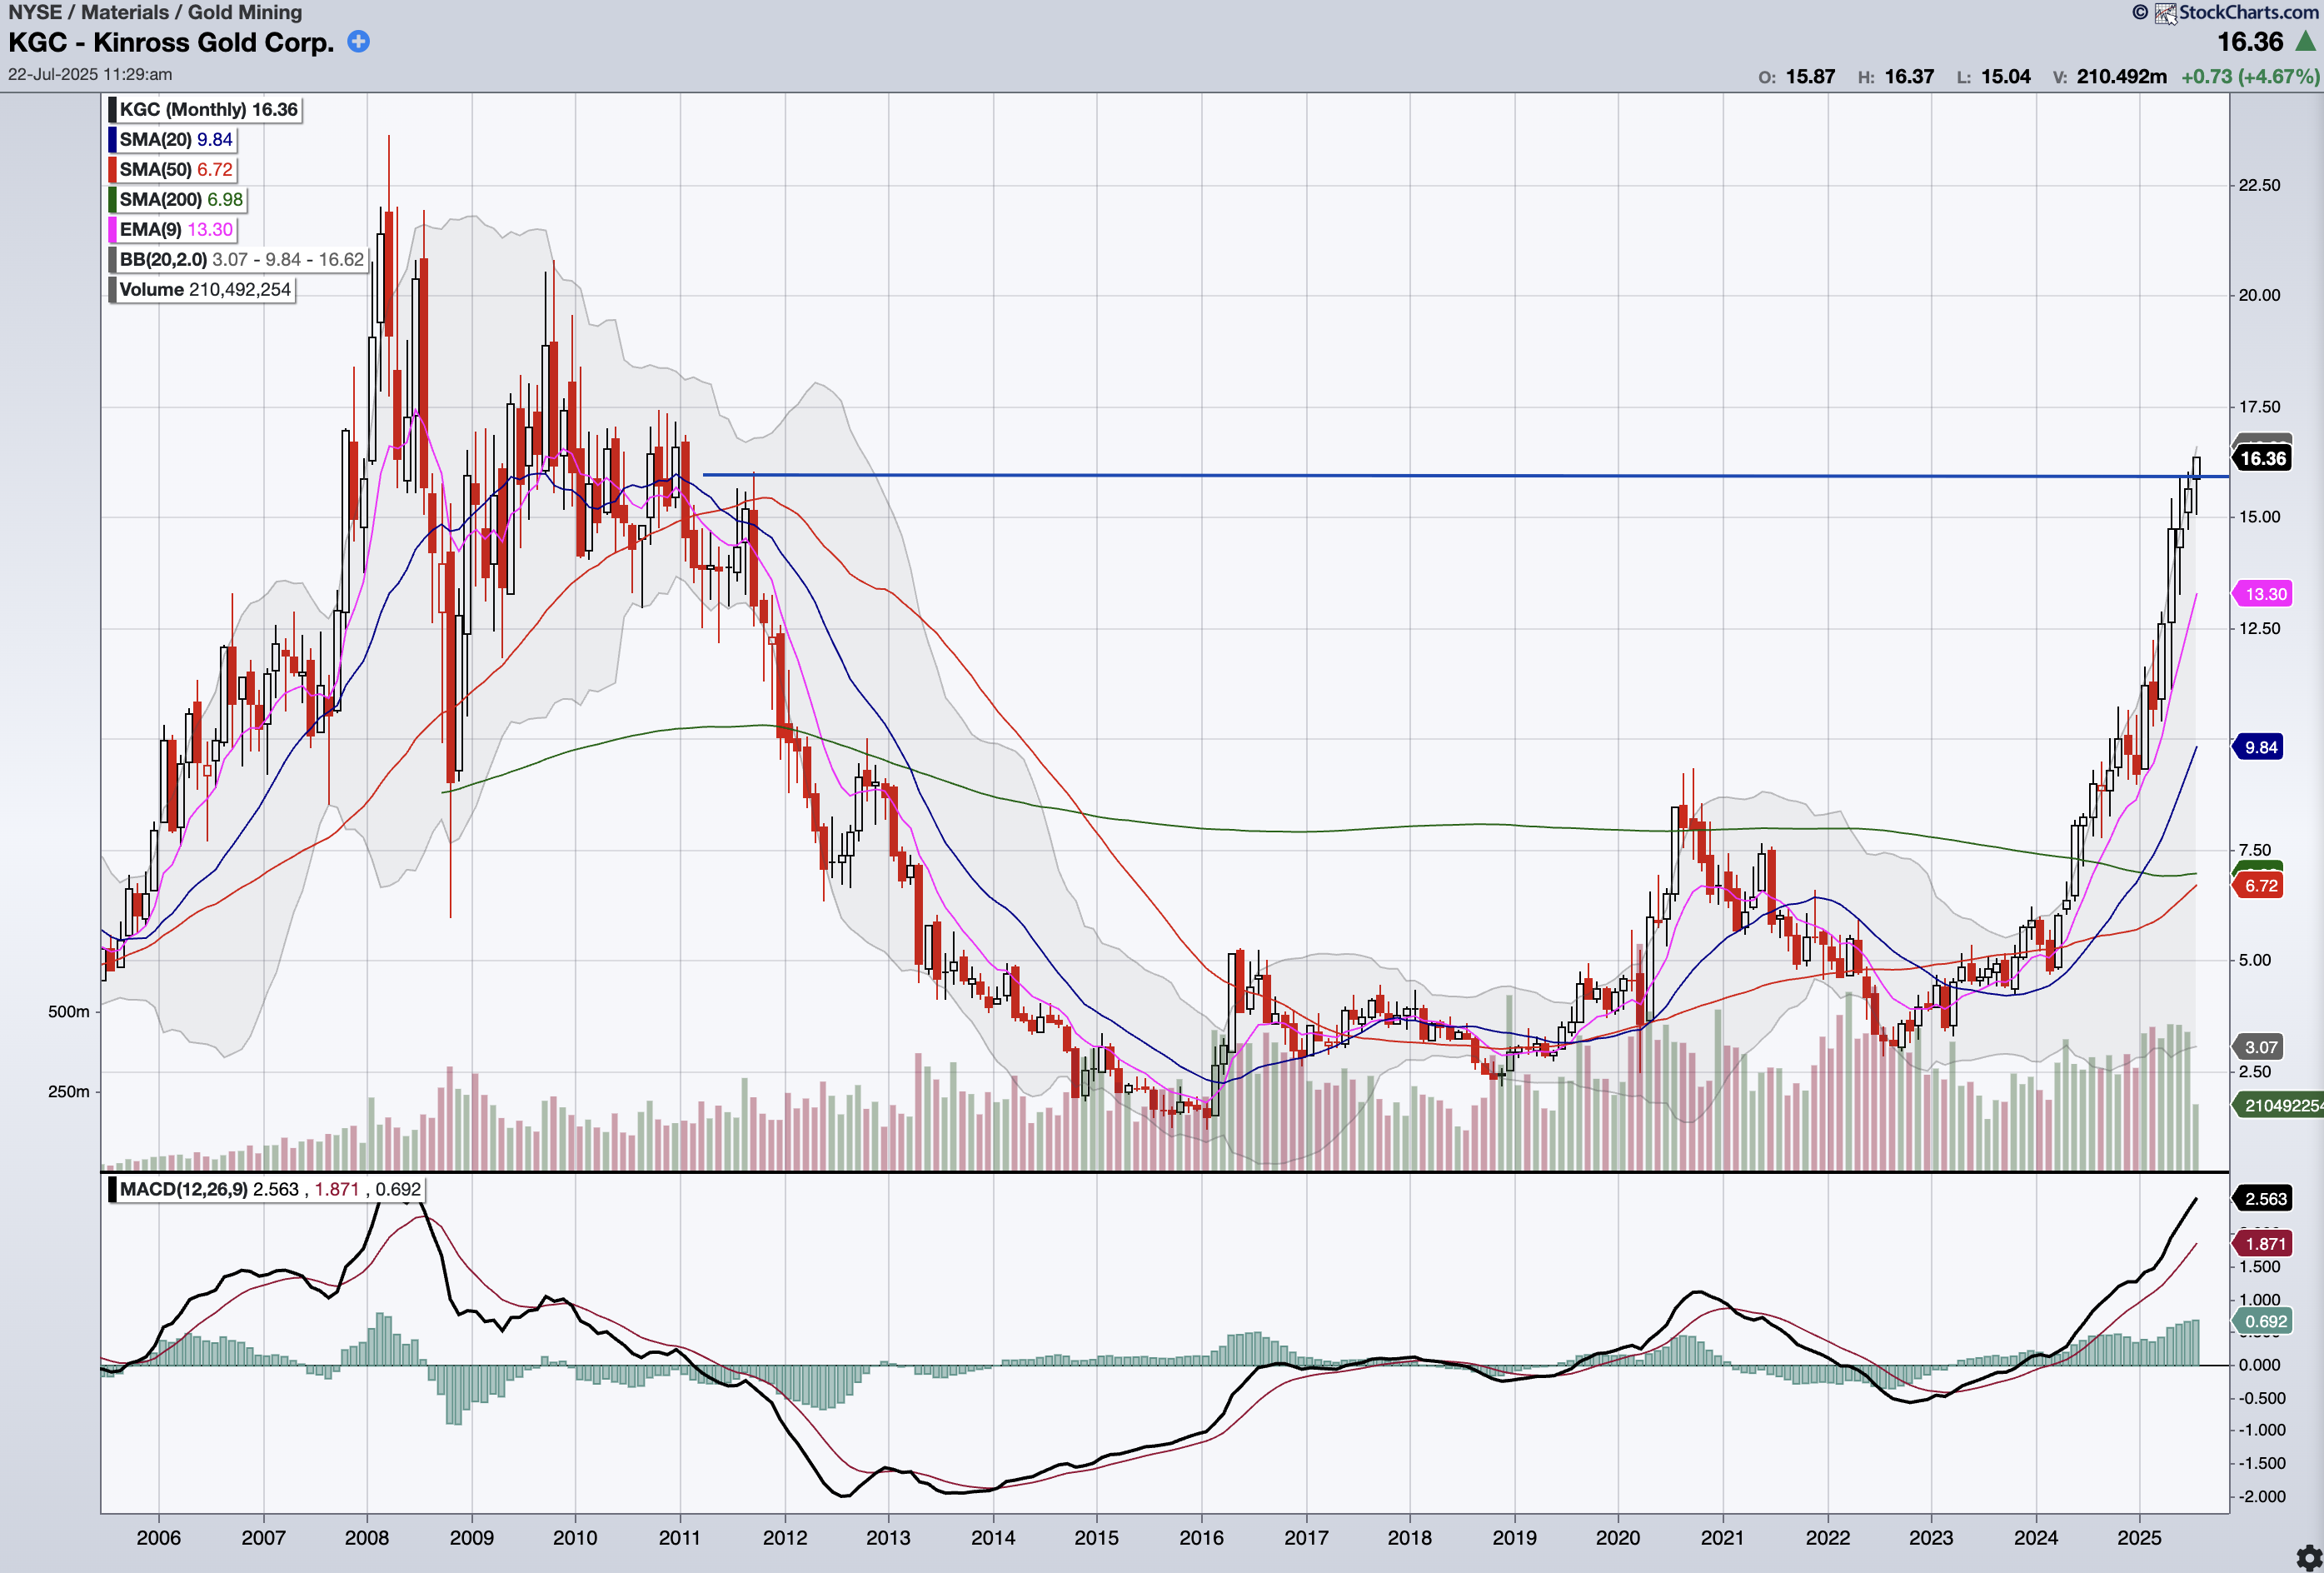Click the V: 210.492m volume value

click(x=2110, y=77)
